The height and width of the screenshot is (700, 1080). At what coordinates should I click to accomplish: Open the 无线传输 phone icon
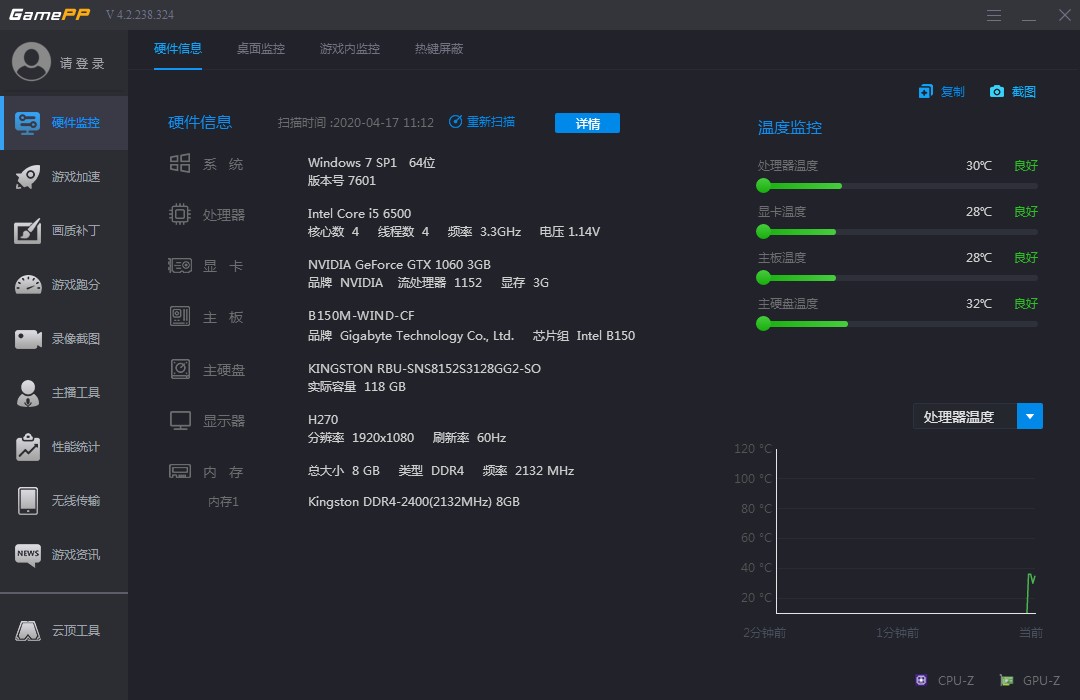(28, 501)
